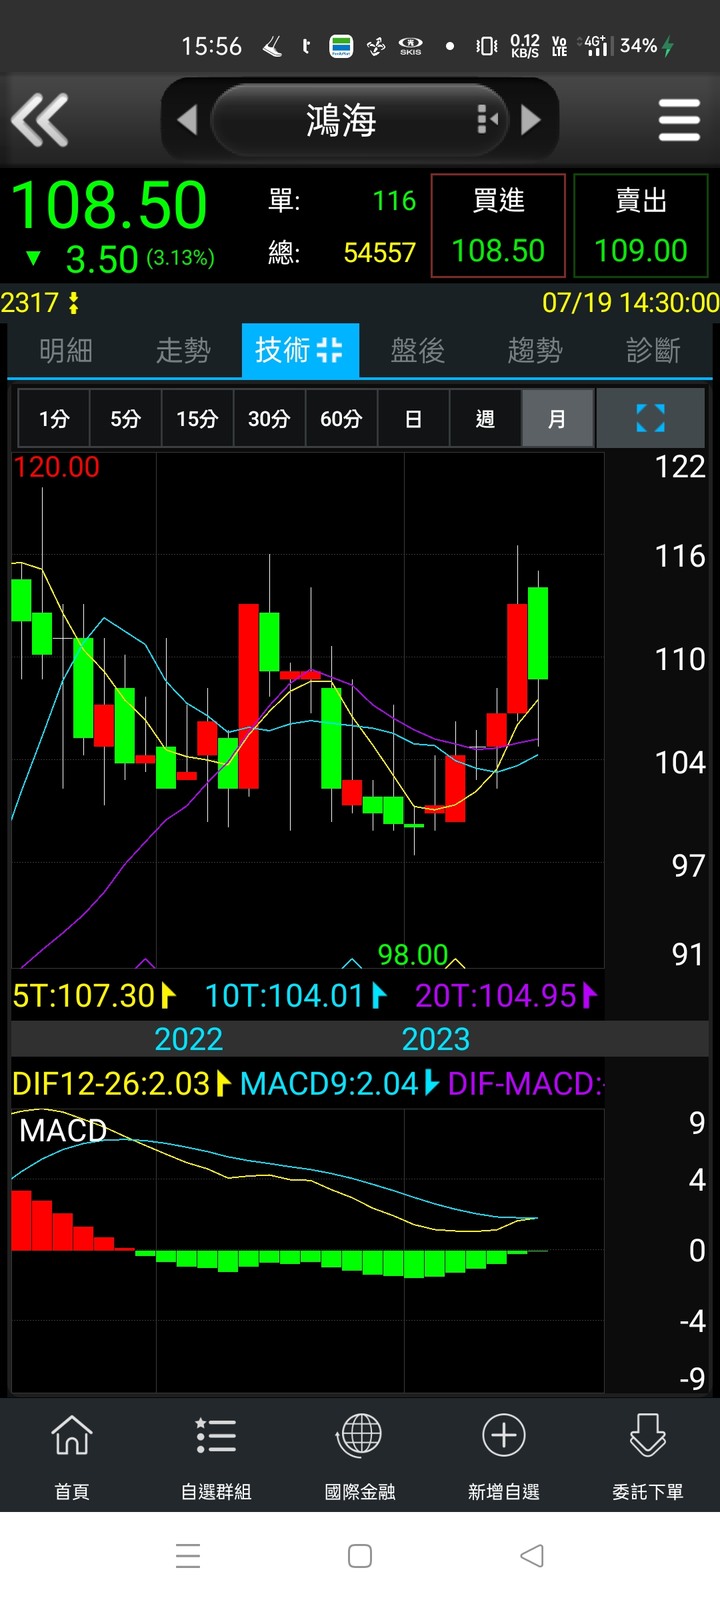
Task: Select 日 daily chart interval
Action: click(413, 418)
